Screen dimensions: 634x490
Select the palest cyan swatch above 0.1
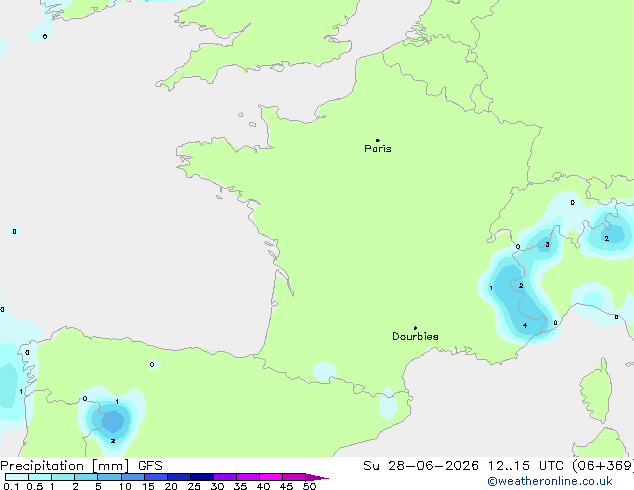tap(17, 477)
